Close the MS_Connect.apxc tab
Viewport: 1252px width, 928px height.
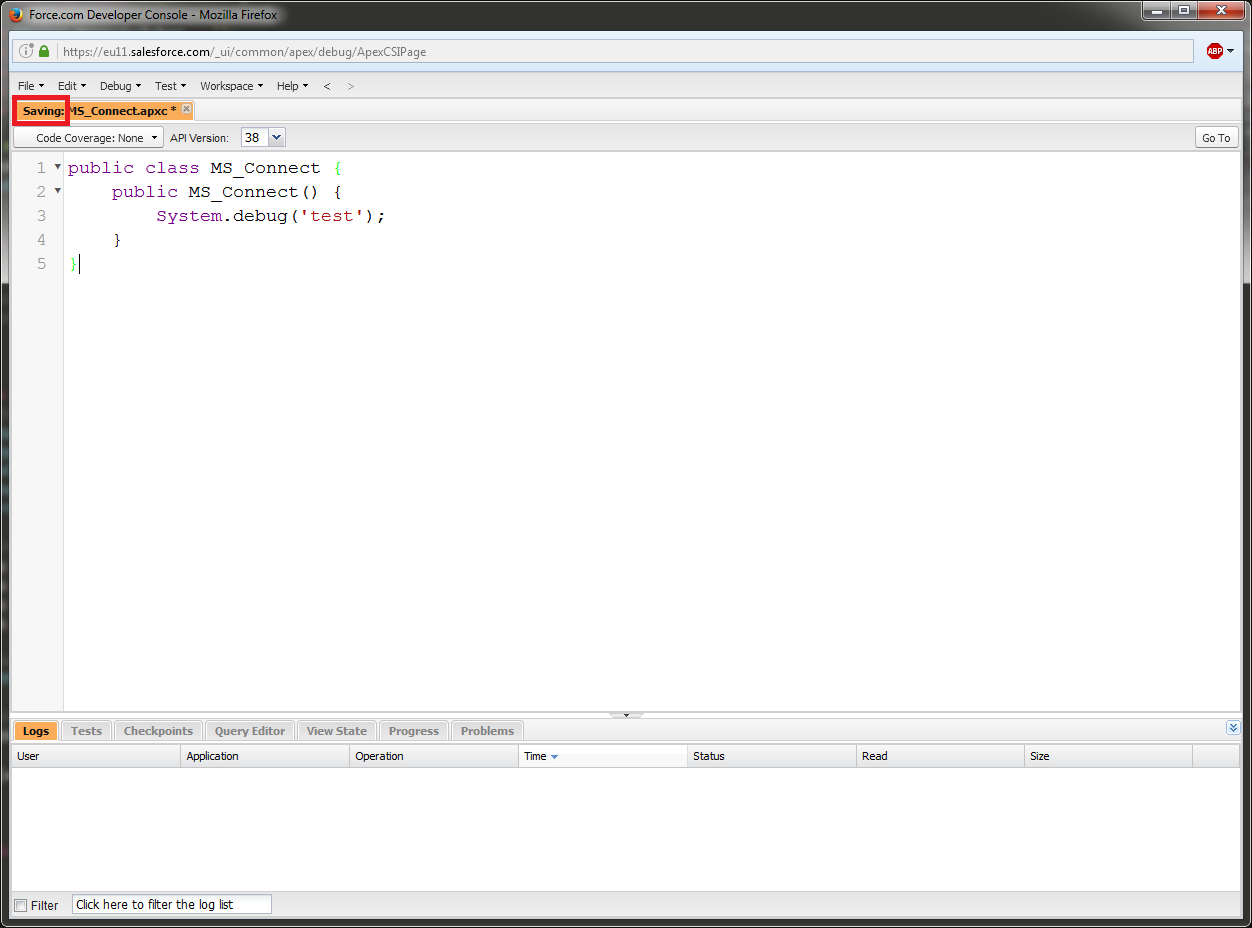coord(186,109)
